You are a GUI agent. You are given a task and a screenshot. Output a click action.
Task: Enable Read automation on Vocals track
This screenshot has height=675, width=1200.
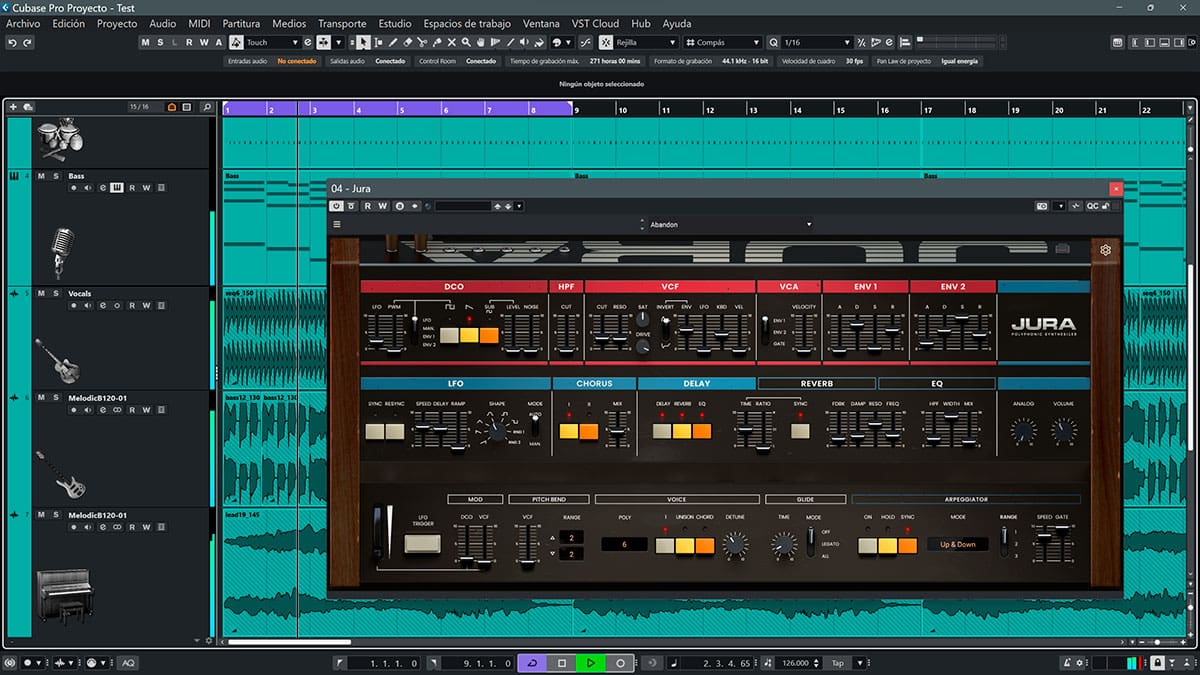coord(132,305)
